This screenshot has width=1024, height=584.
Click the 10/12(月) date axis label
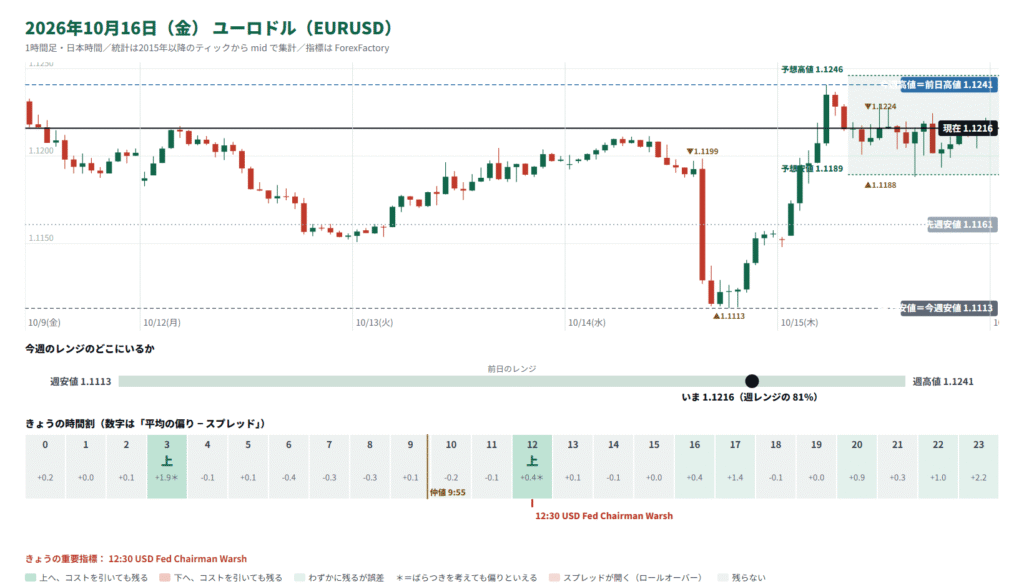pyautogui.click(x=162, y=322)
